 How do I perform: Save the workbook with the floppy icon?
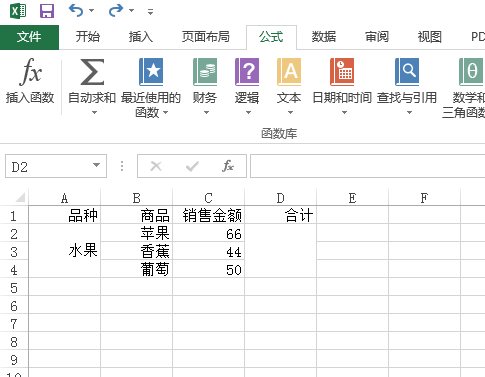click(47, 11)
